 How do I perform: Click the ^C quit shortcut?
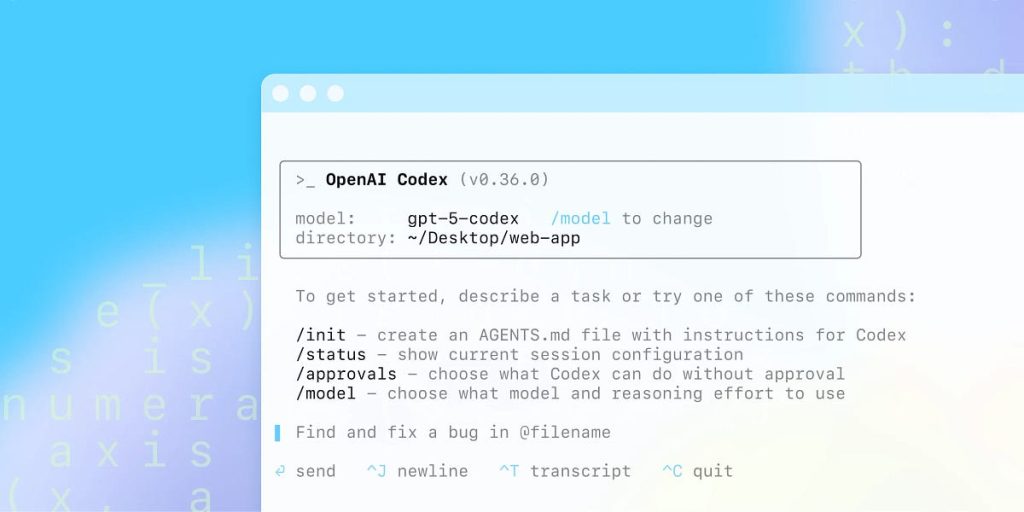[x=697, y=471]
